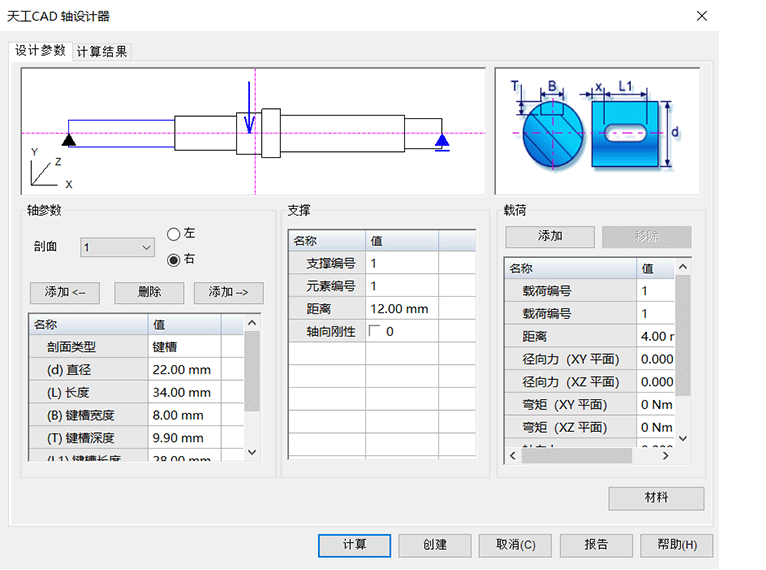The width and height of the screenshot is (766, 570).
Task: Click the 删除 section button
Action: [149, 292]
